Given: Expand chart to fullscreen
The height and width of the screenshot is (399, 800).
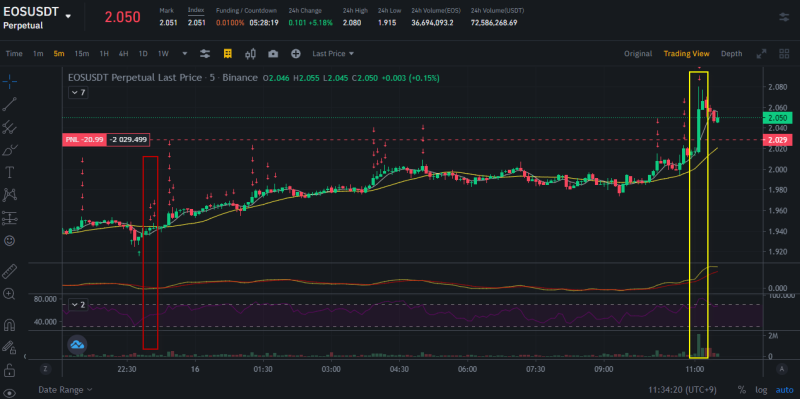Looking at the screenshot, I should (761, 54).
